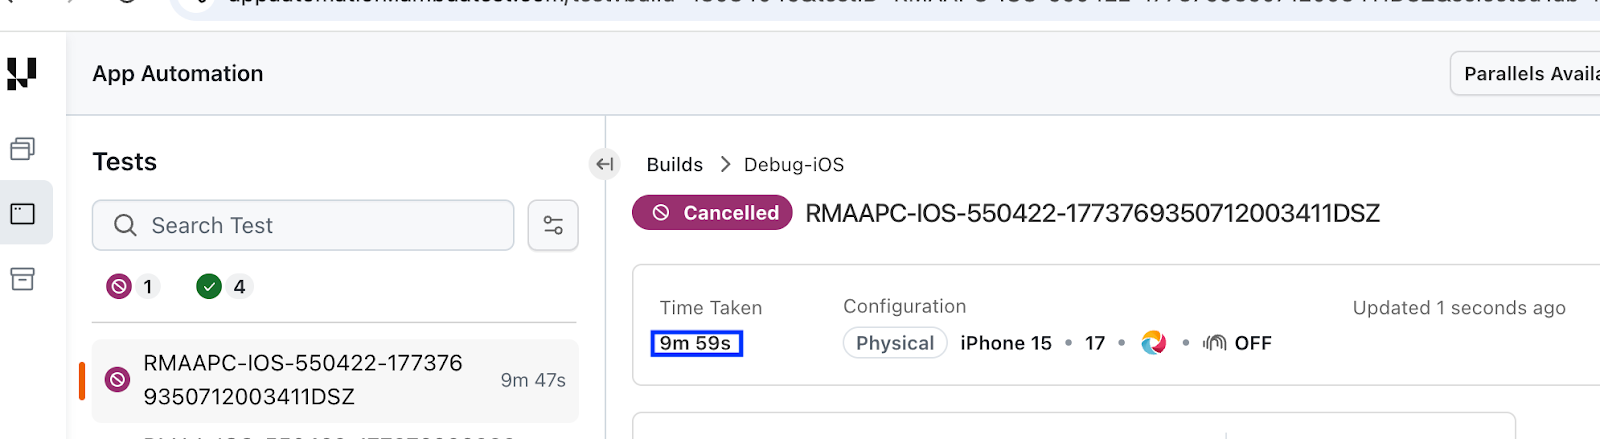Collapse the Tests panel with the arrow
The image size is (1600, 439).
(605, 164)
